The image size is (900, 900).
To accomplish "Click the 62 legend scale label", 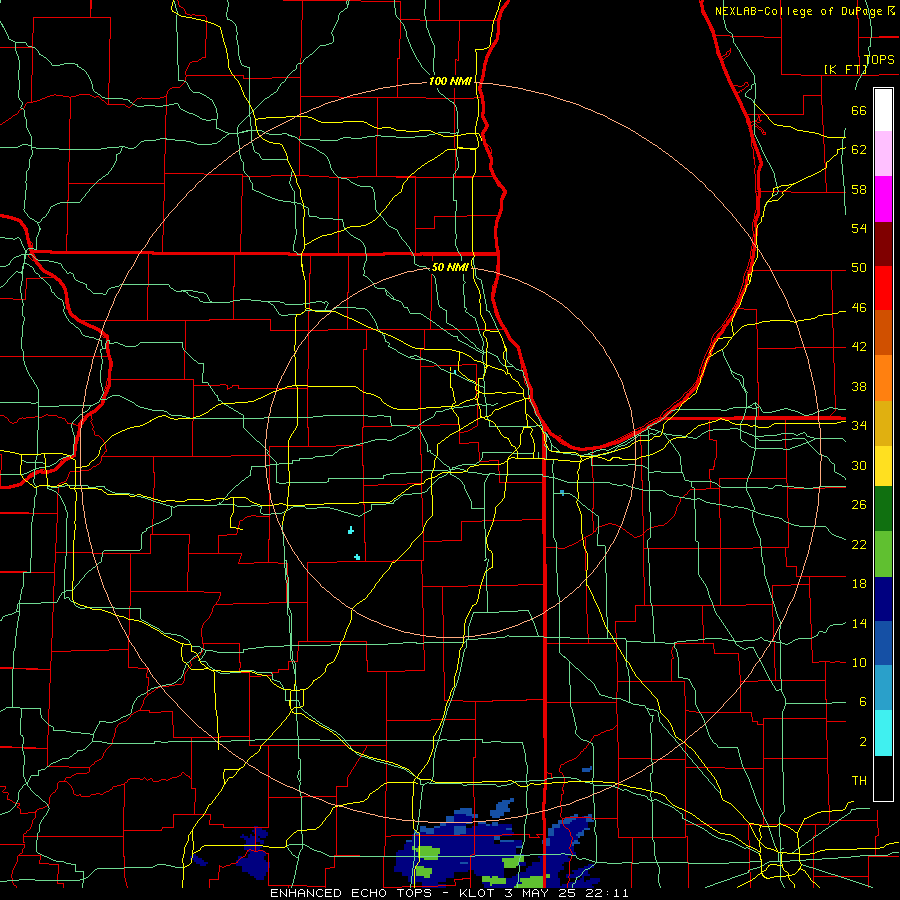I will tap(859, 150).
